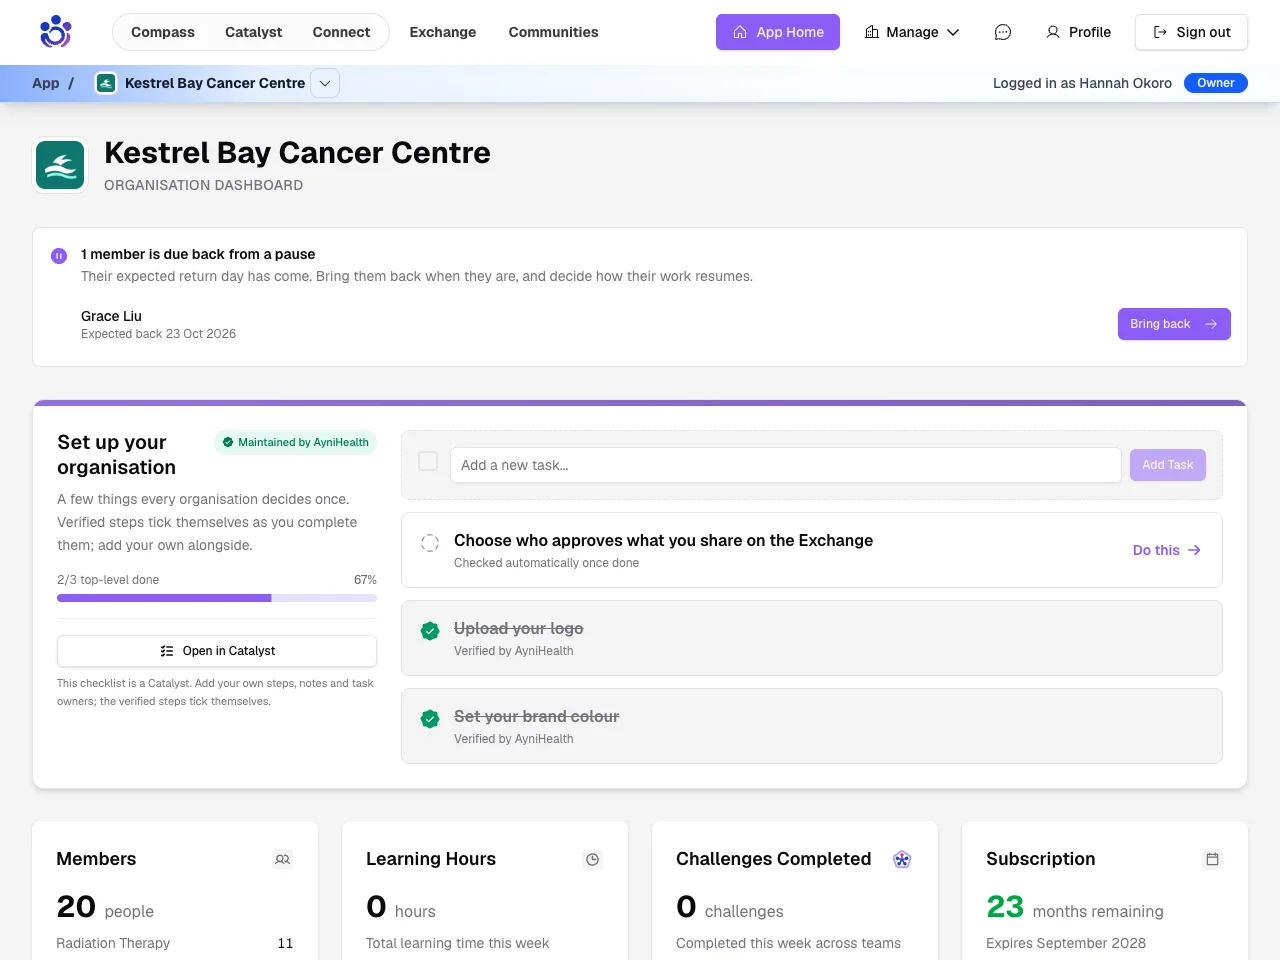1280x960 pixels.
Task: Click the Challenges Completed badge icon
Action: [902, 859]
